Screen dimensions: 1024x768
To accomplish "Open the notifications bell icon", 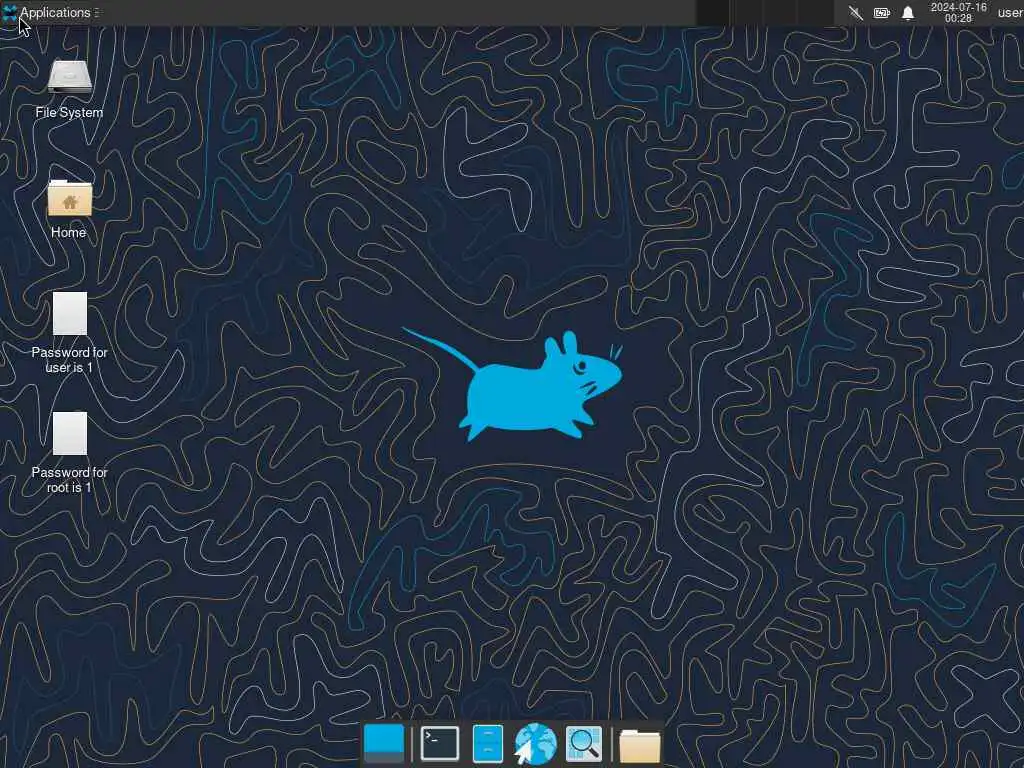I will click(x=908, y=12).
